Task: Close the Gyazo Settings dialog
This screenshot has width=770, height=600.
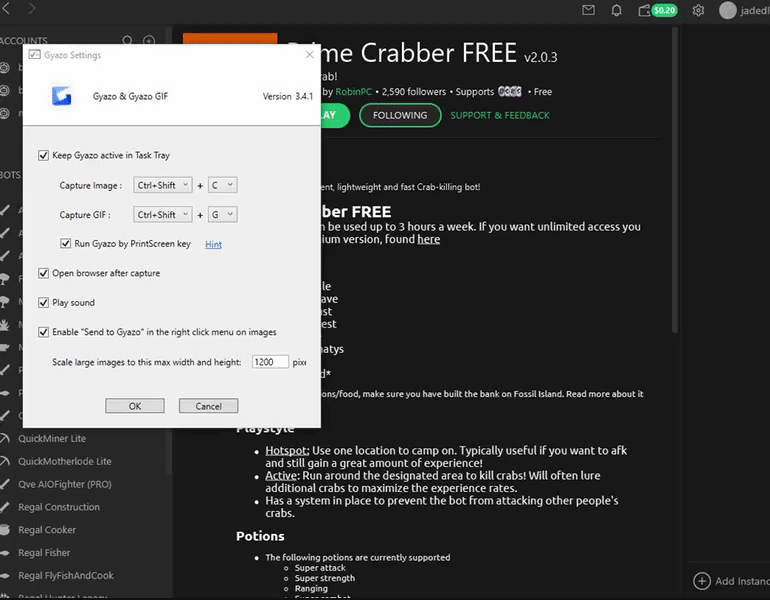Action: (309, 55)
